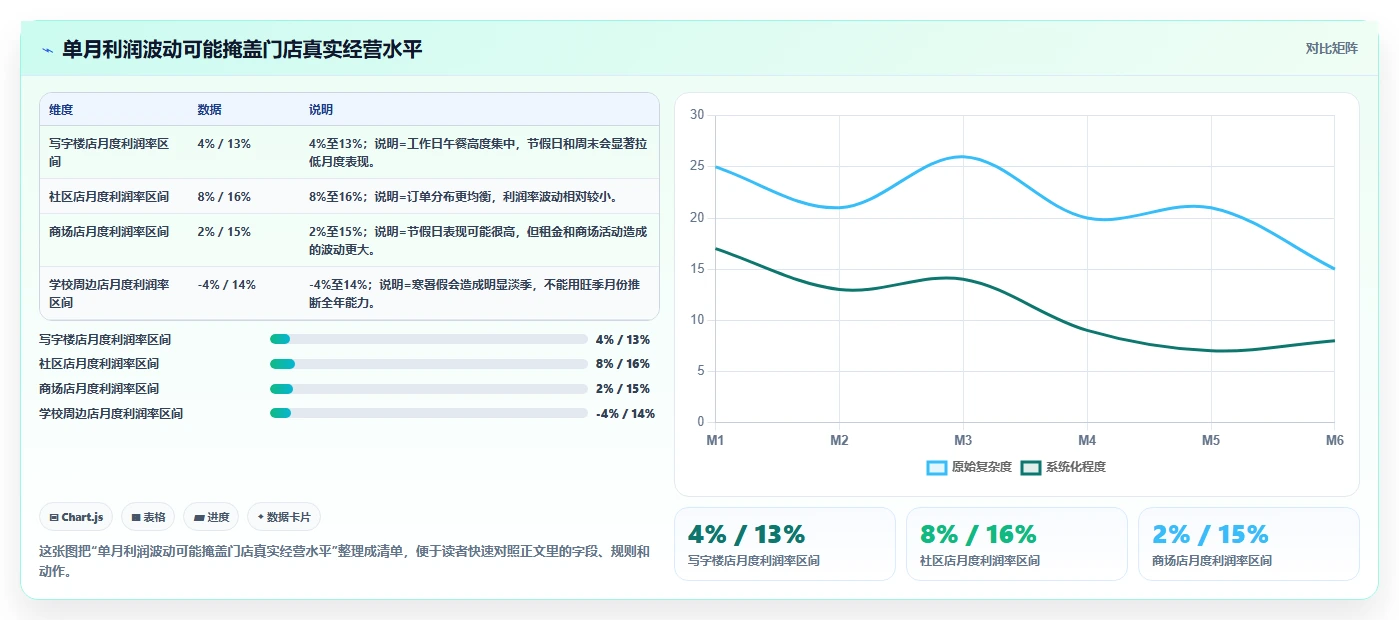Click the table data value 8% / 16%
The height and width of the screenshot is (620, 1399).
(224, 196)
